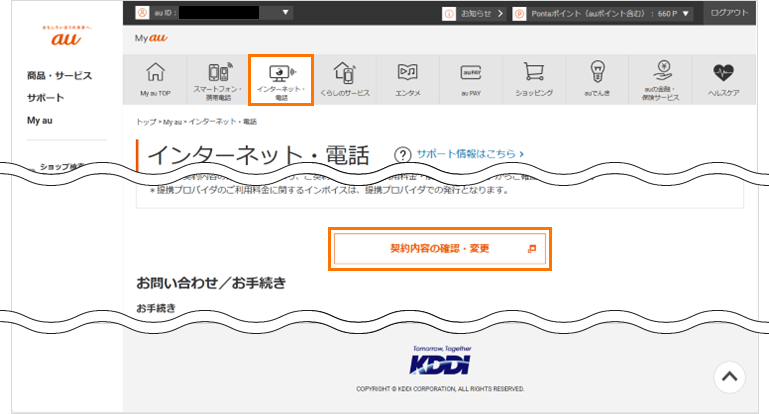The image size is (769, 414).
Task: Click the au ID user icon
Action: tap(142, 13)
